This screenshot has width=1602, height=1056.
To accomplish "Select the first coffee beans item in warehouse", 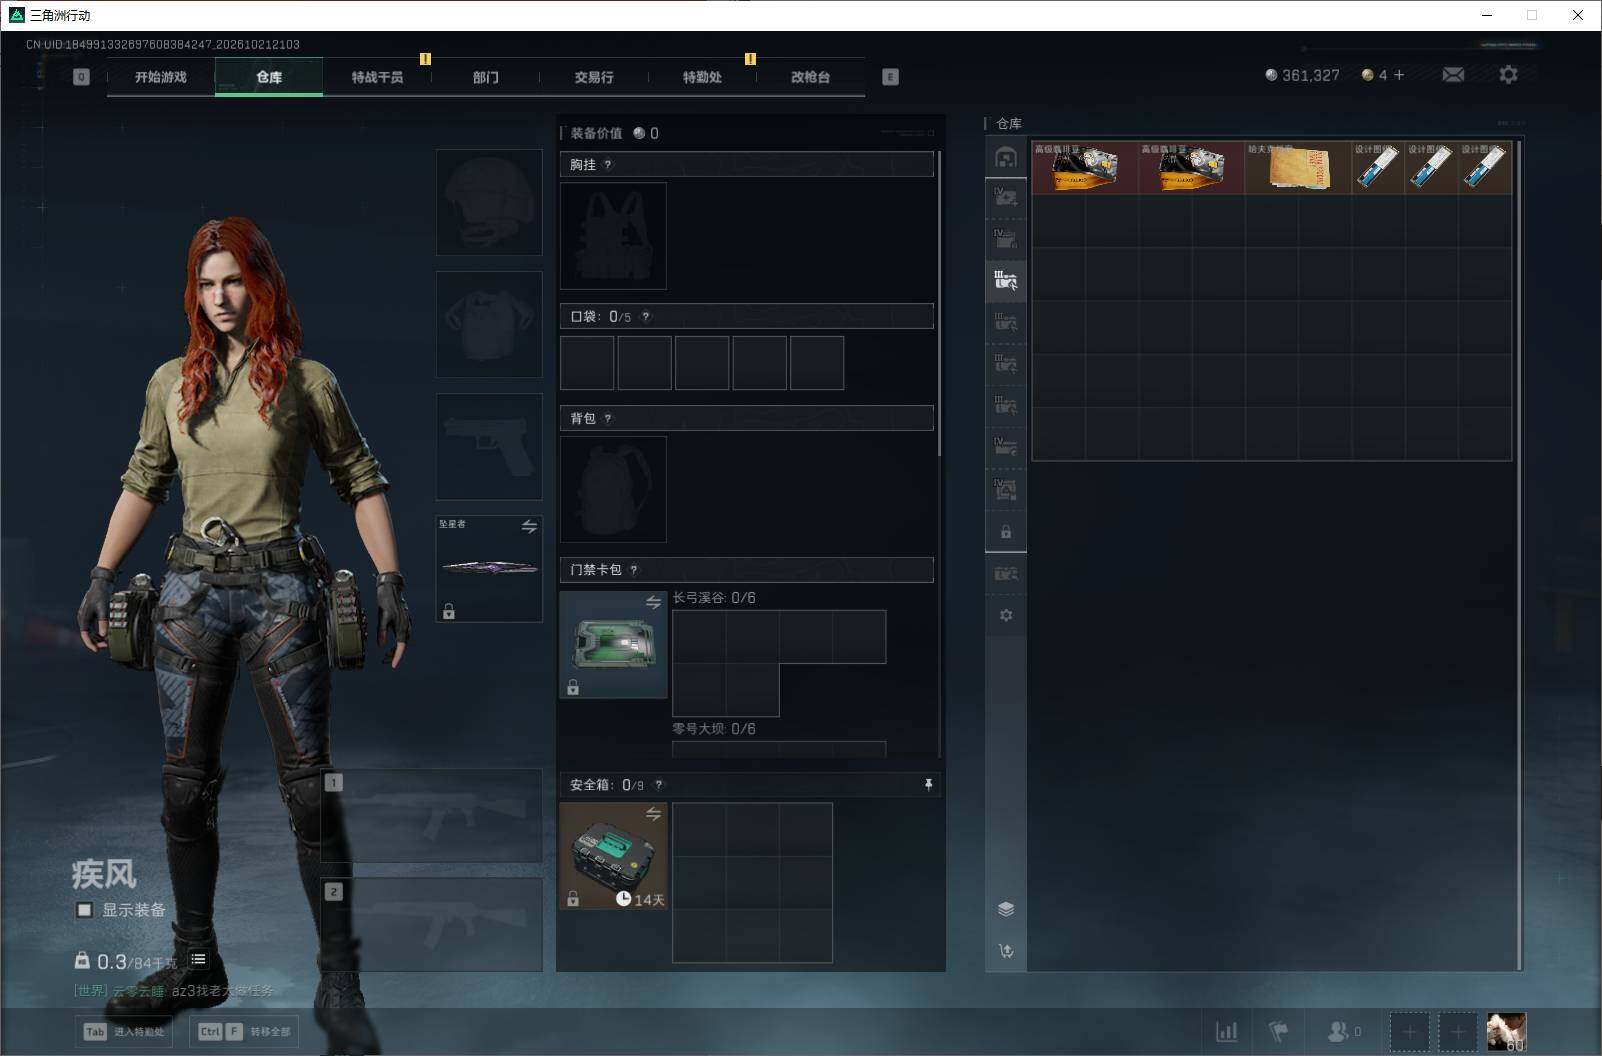I will (x=1085, y=167).
